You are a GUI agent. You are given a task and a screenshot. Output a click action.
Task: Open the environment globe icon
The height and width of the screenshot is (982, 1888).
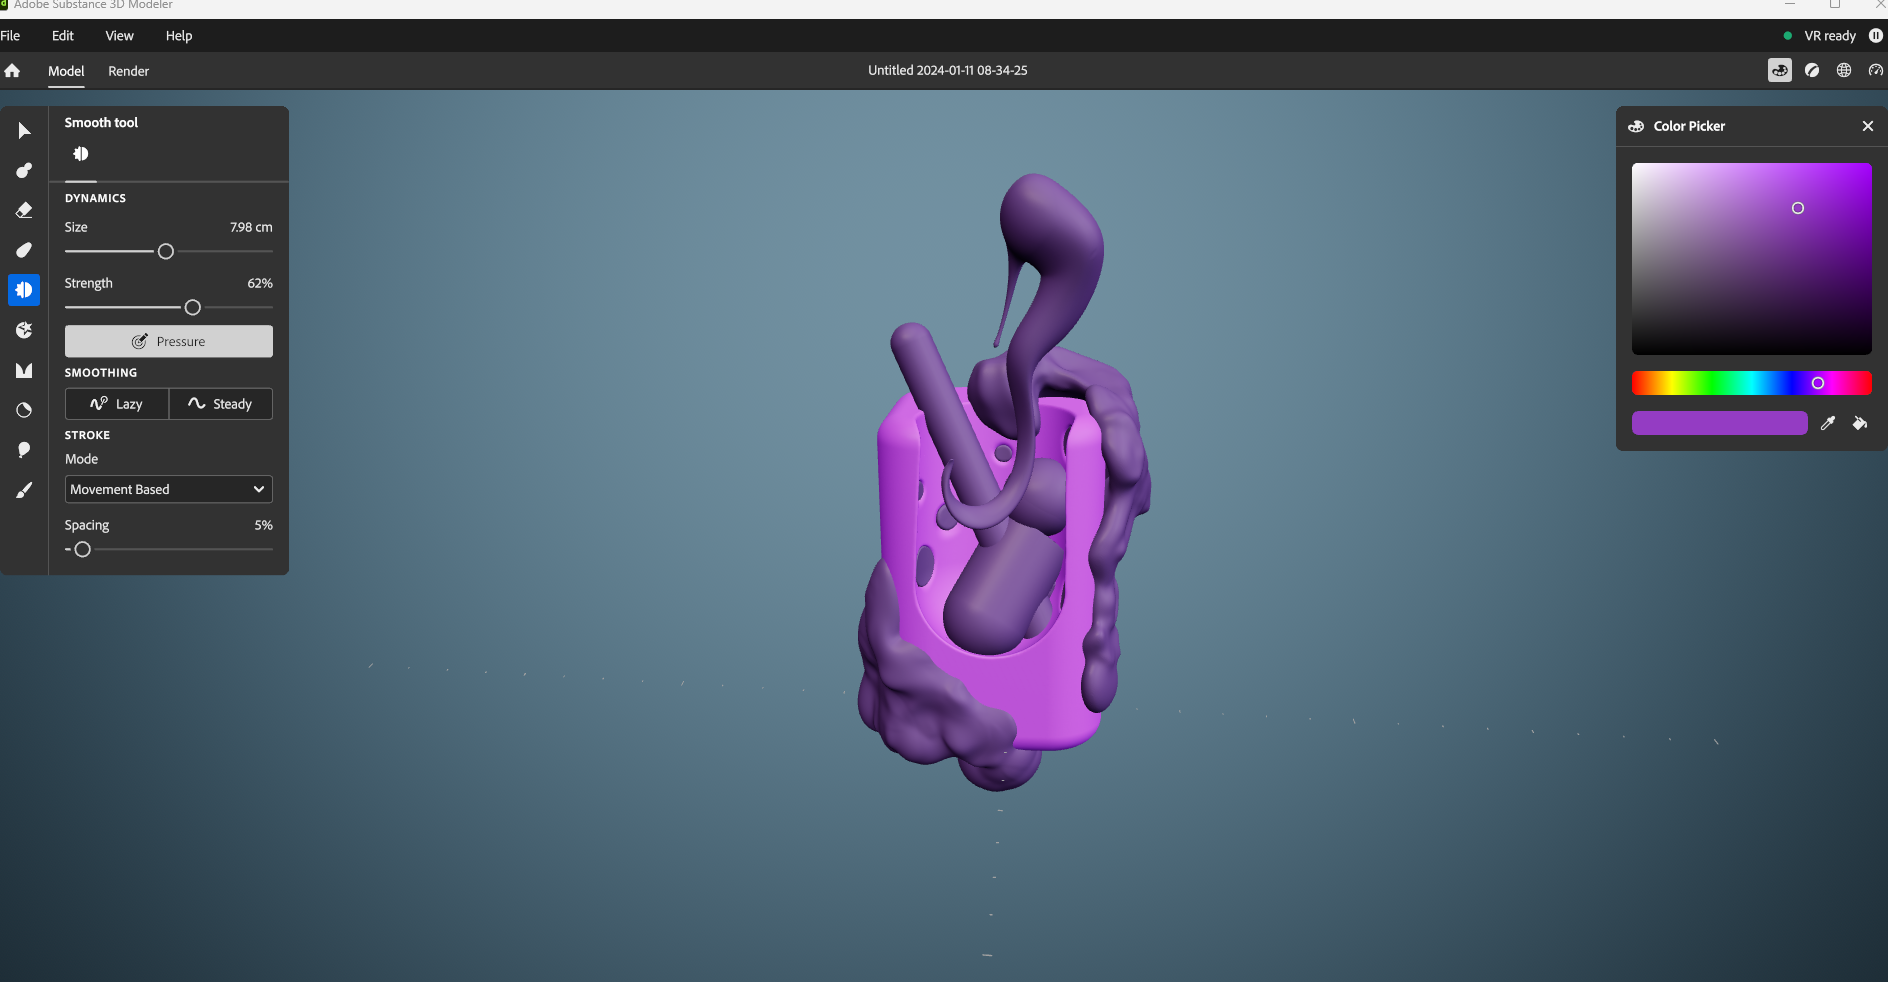(x=1844, y=70)
